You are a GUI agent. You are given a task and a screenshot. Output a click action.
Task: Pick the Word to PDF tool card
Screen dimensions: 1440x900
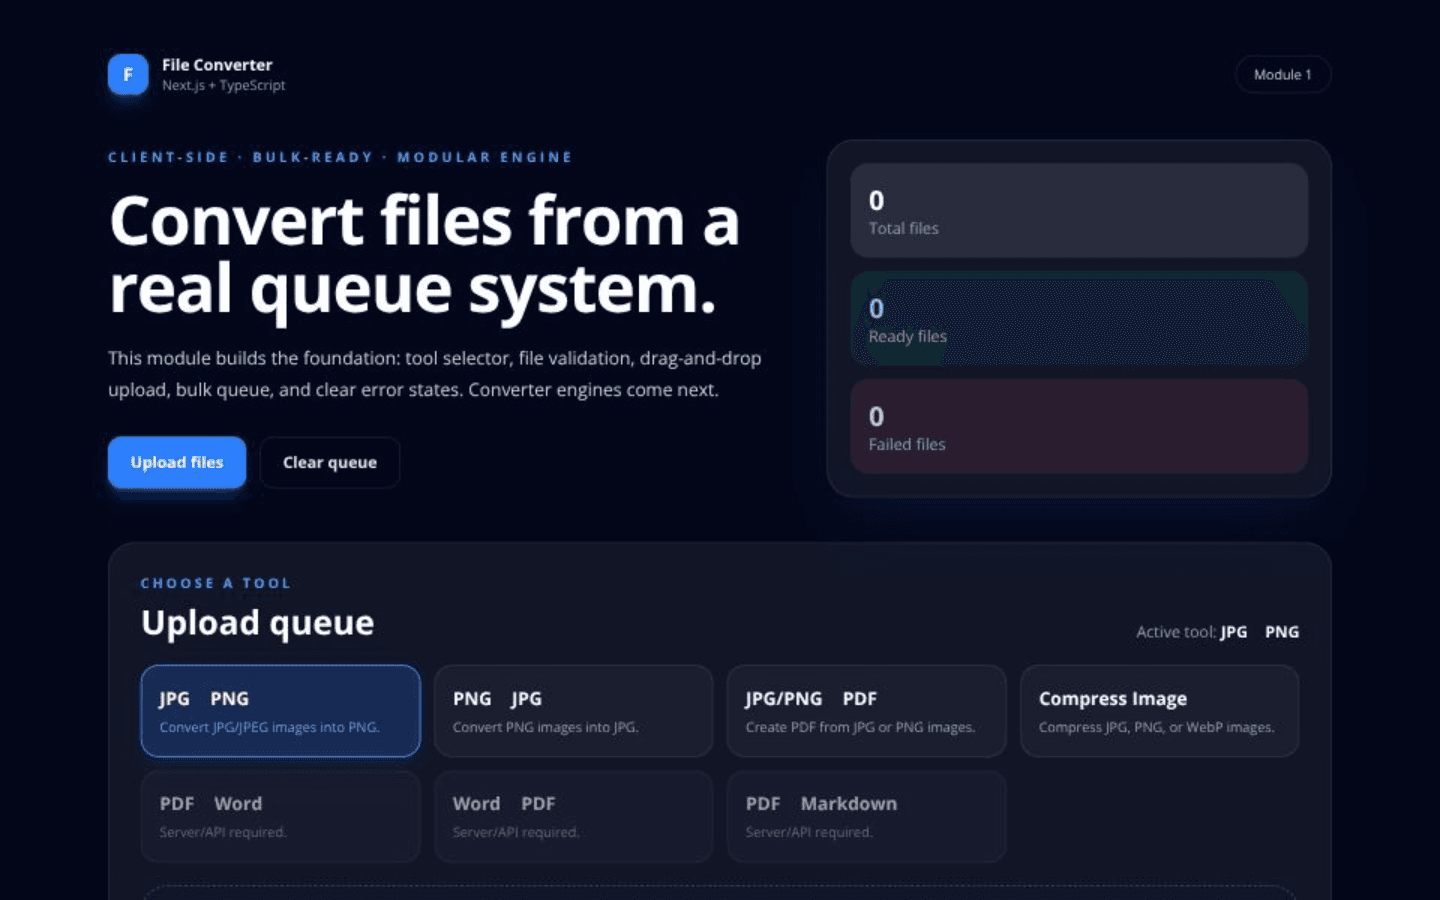click(x=574, y=816)
